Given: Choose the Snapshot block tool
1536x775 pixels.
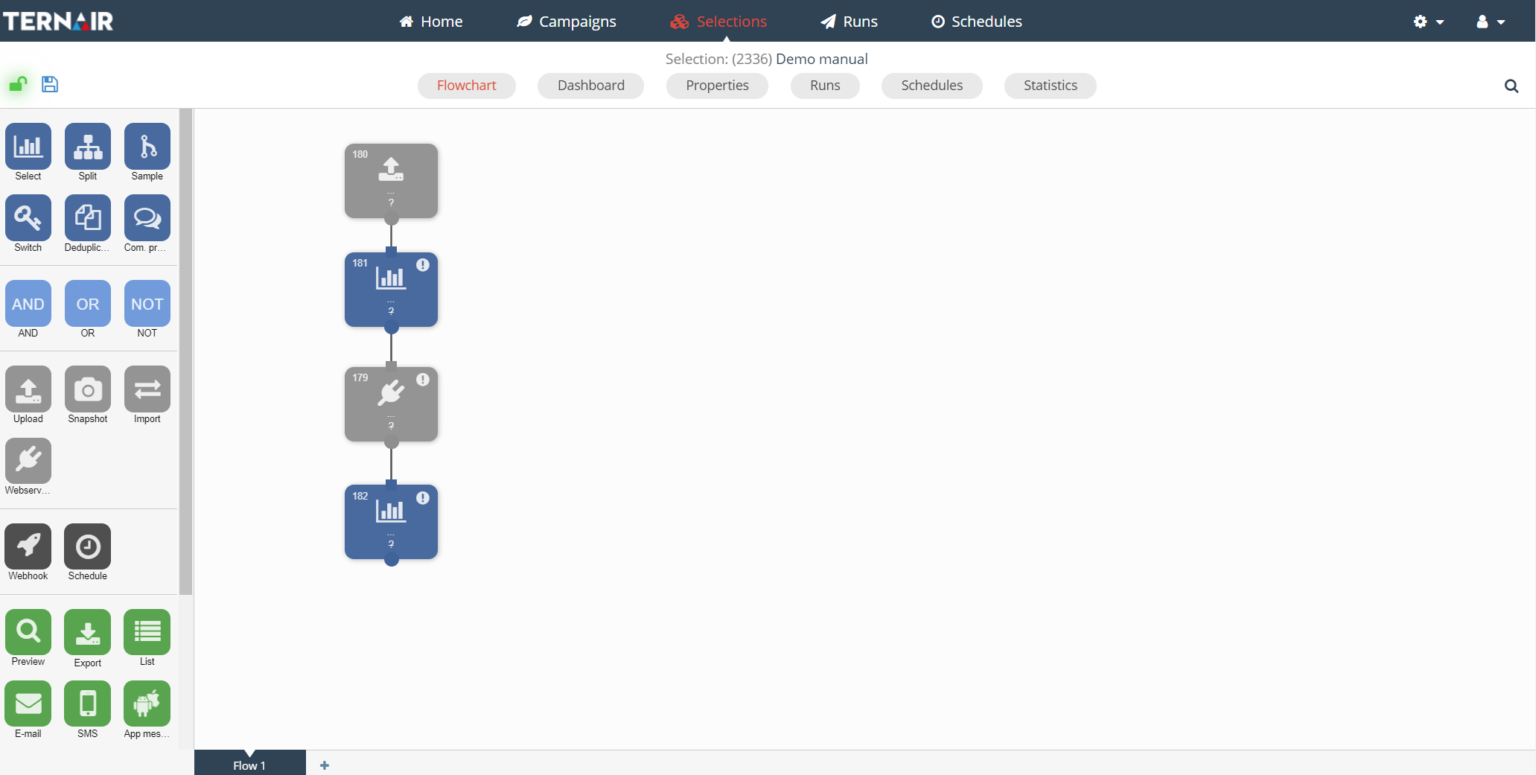Looking at the screenshot, I should [x=88, y=390].
